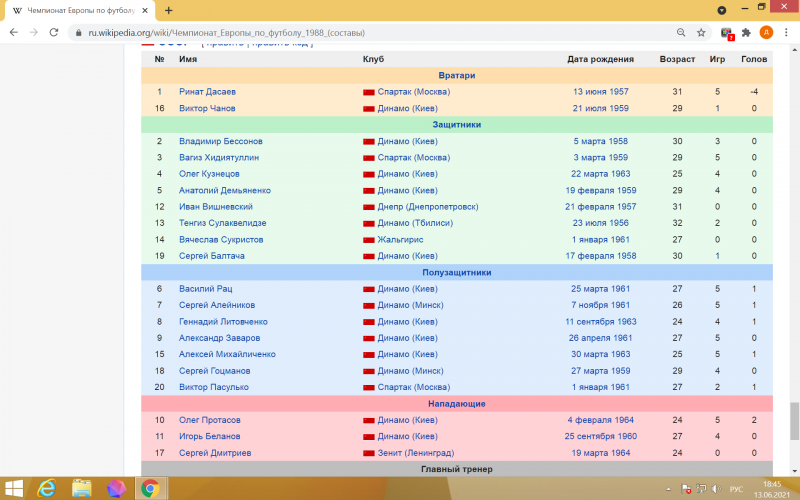800x500 pixels.
Task: Click the address bar URL
Action: 227,33
